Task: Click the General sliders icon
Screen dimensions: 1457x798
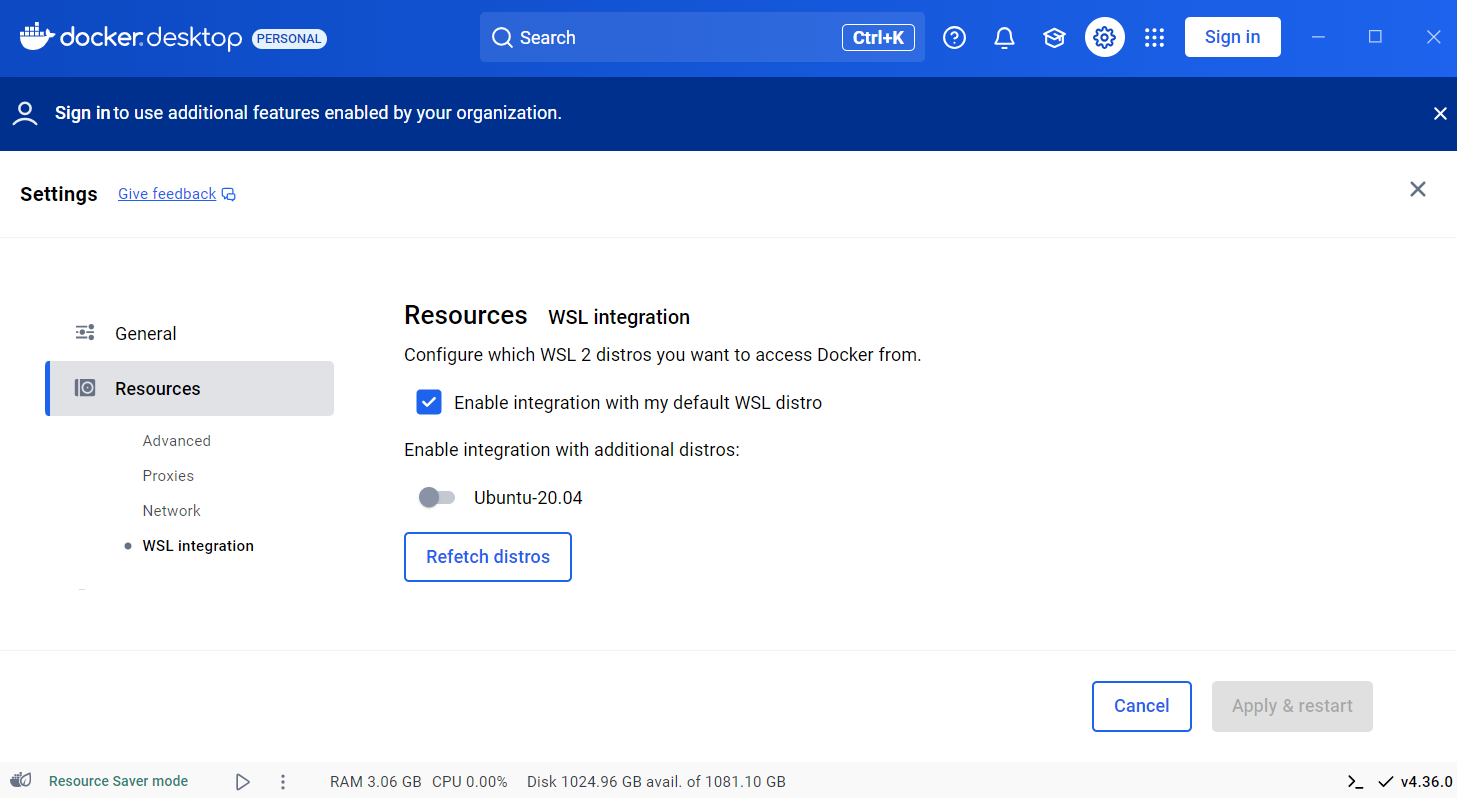Action: (86, 333)
